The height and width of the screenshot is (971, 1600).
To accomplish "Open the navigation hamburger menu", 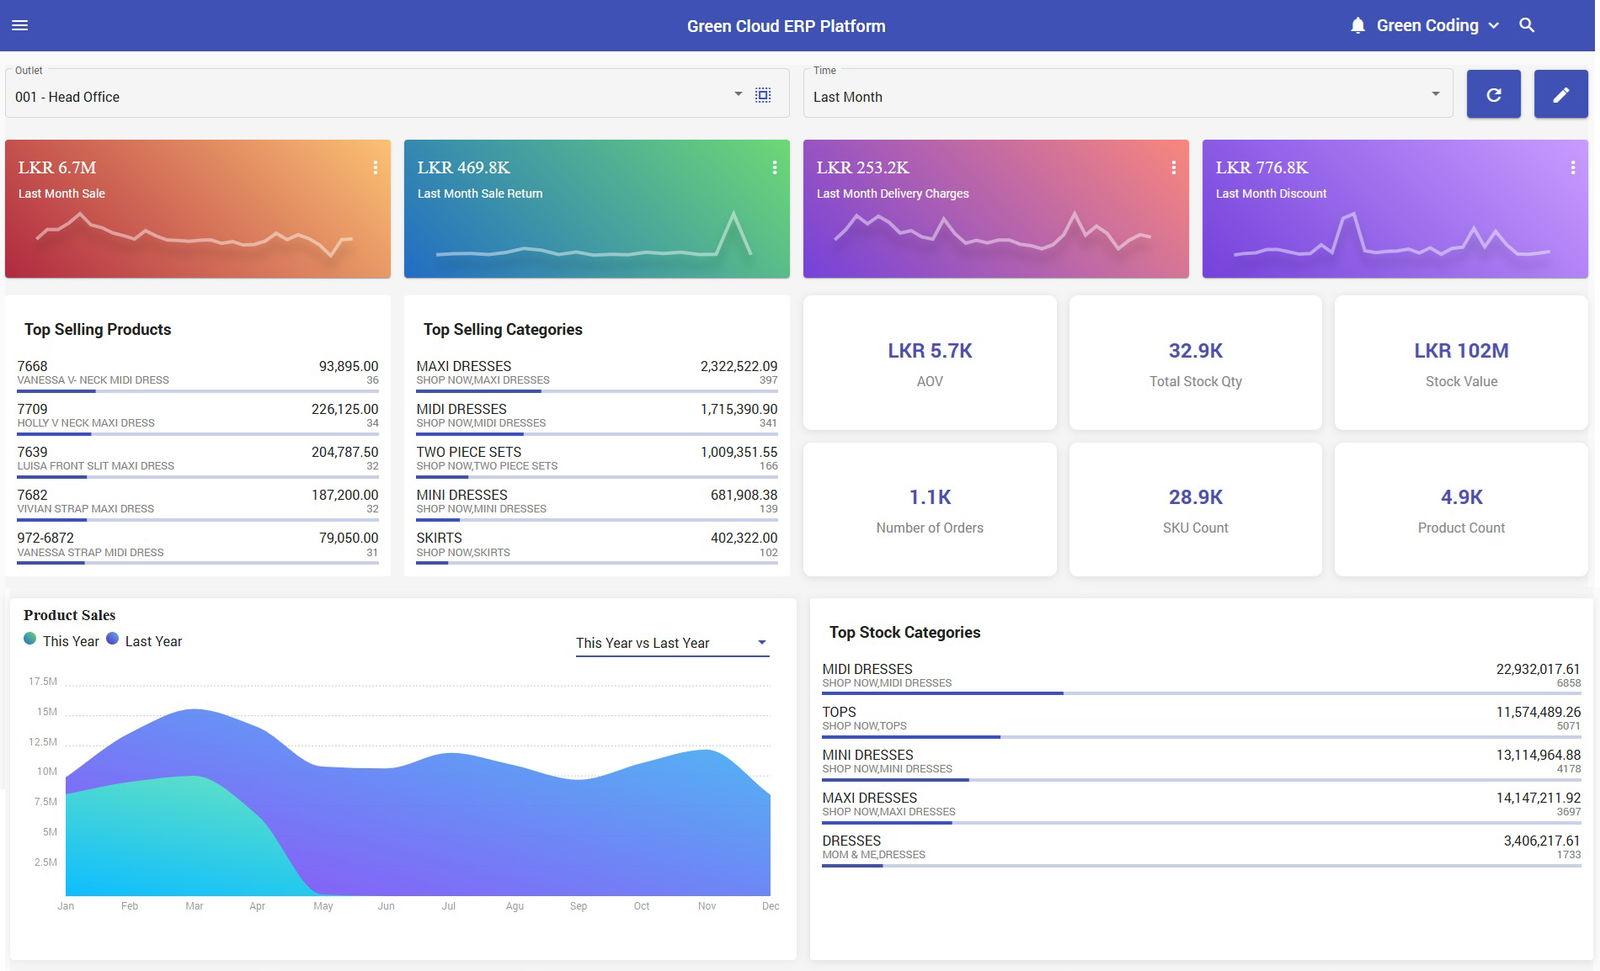I will (19, 25).
